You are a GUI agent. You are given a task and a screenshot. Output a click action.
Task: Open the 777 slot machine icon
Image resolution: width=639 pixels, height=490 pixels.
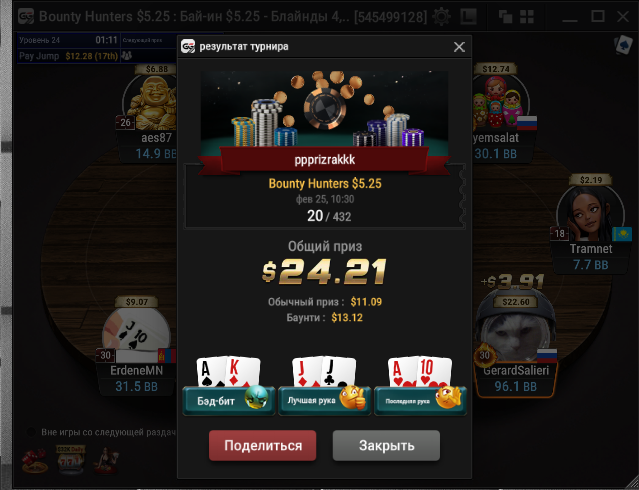coord(70,460)
